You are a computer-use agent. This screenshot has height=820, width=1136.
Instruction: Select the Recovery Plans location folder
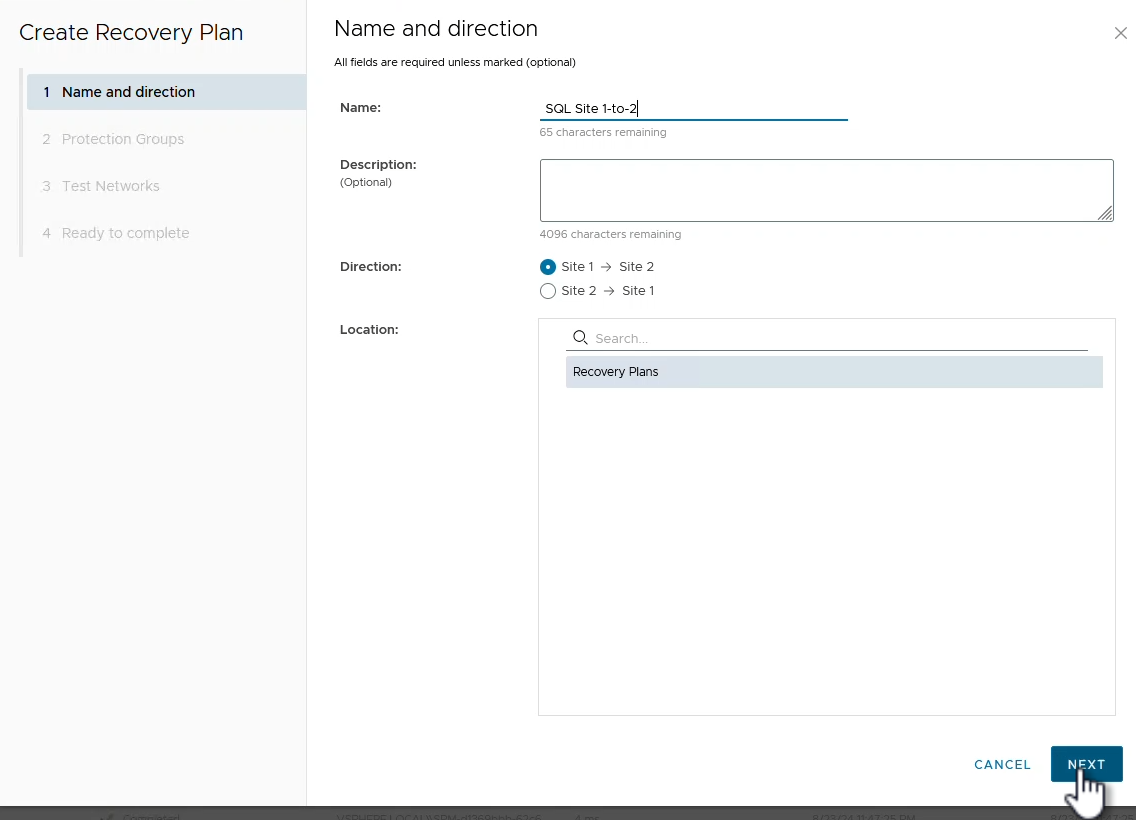tap(615, 372)
